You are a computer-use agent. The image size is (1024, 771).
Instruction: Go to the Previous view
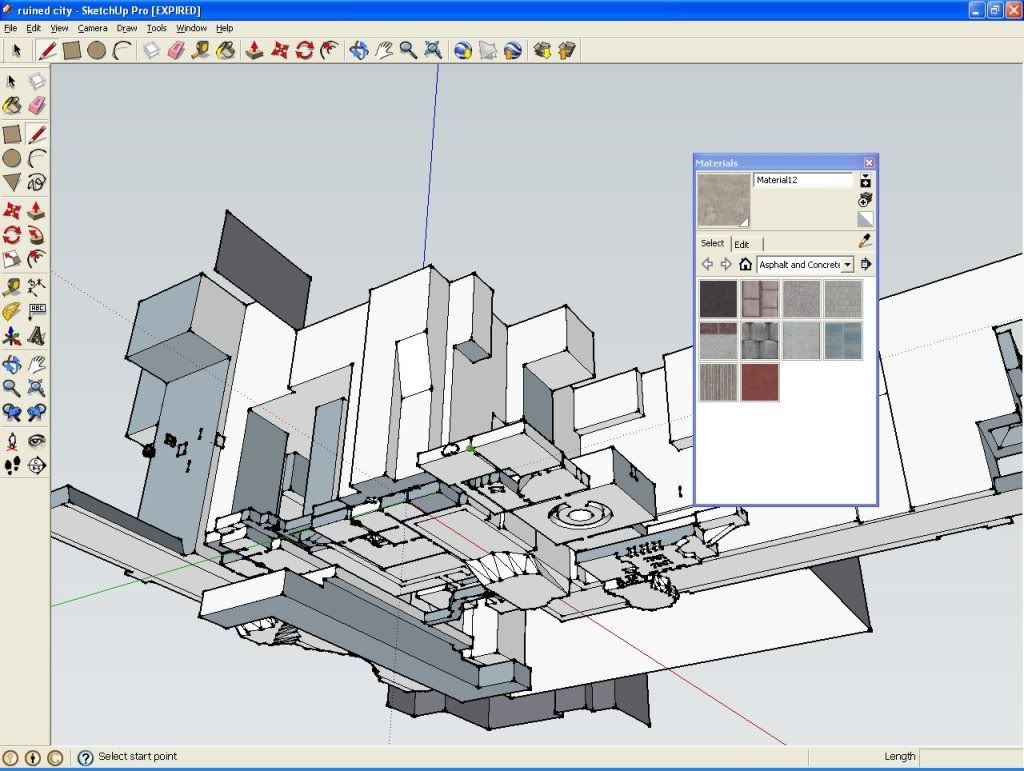(x=12, y=413)
